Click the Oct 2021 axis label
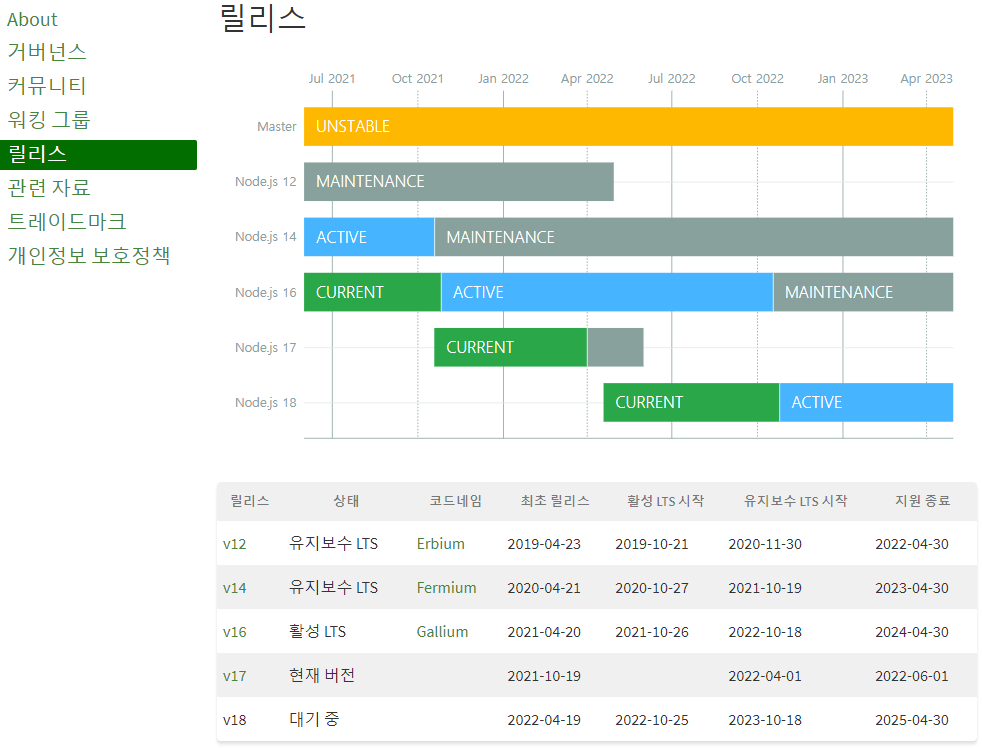The width and height of the screenshot is (982, 748). point(417,78)
